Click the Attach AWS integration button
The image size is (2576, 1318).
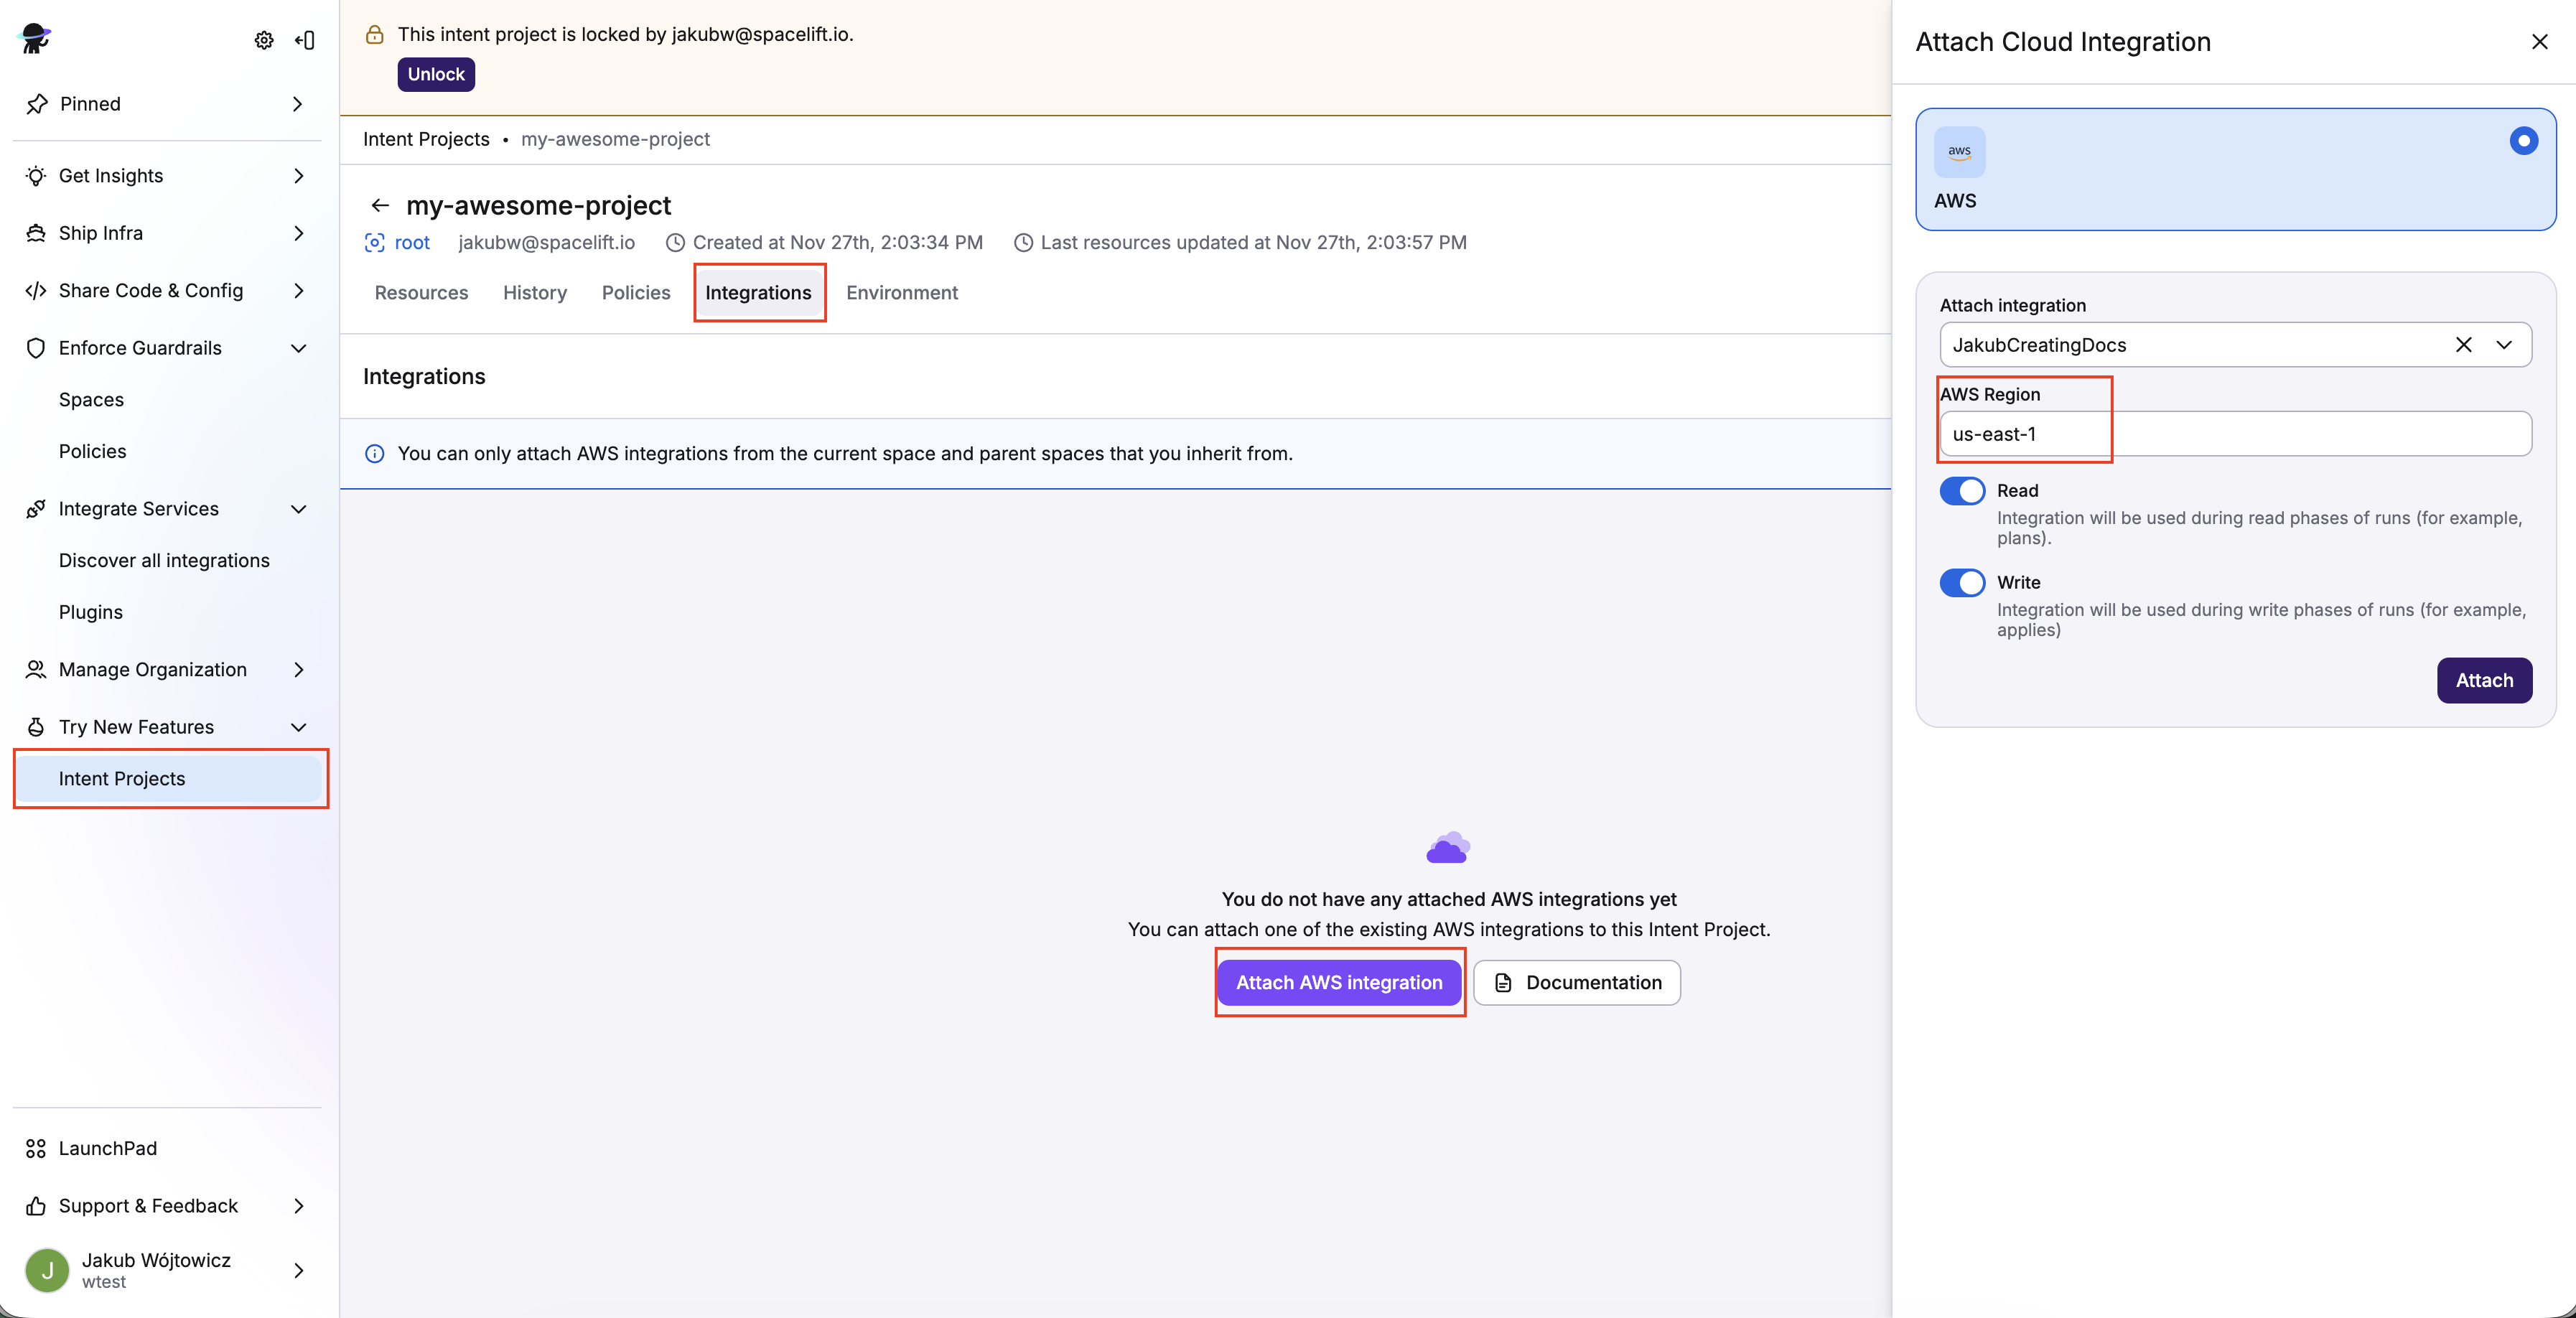1339,982
